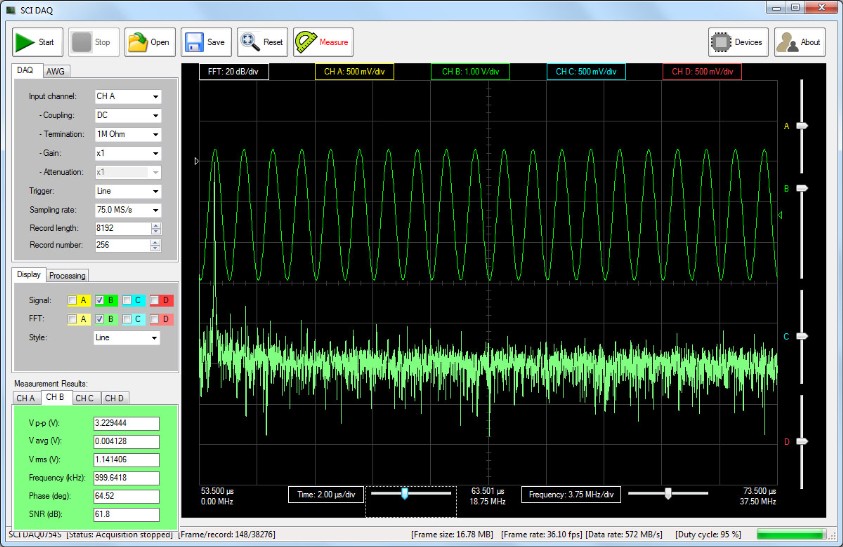Click the channel B vertical offset slider
Viewport: 843px width, 547px height.
point(802,188)
